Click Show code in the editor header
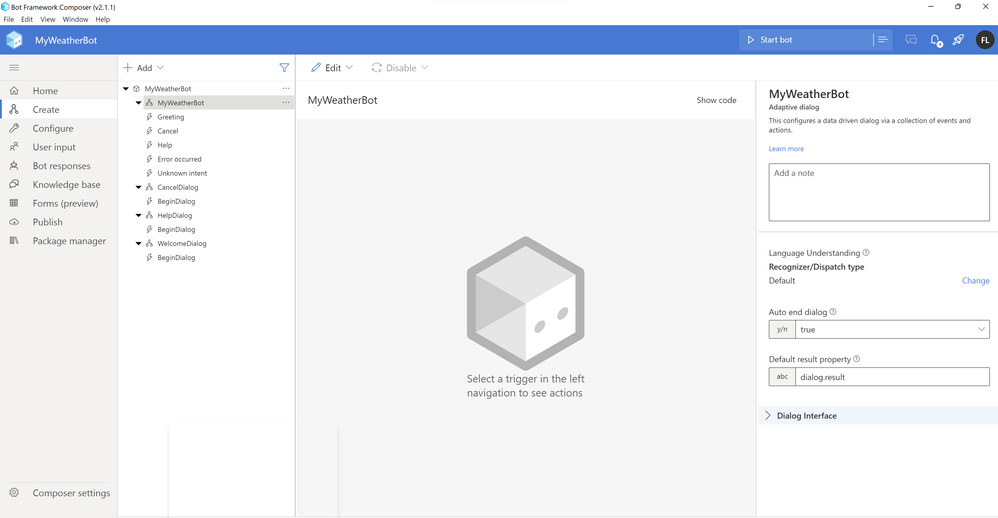 click(716, 100)
